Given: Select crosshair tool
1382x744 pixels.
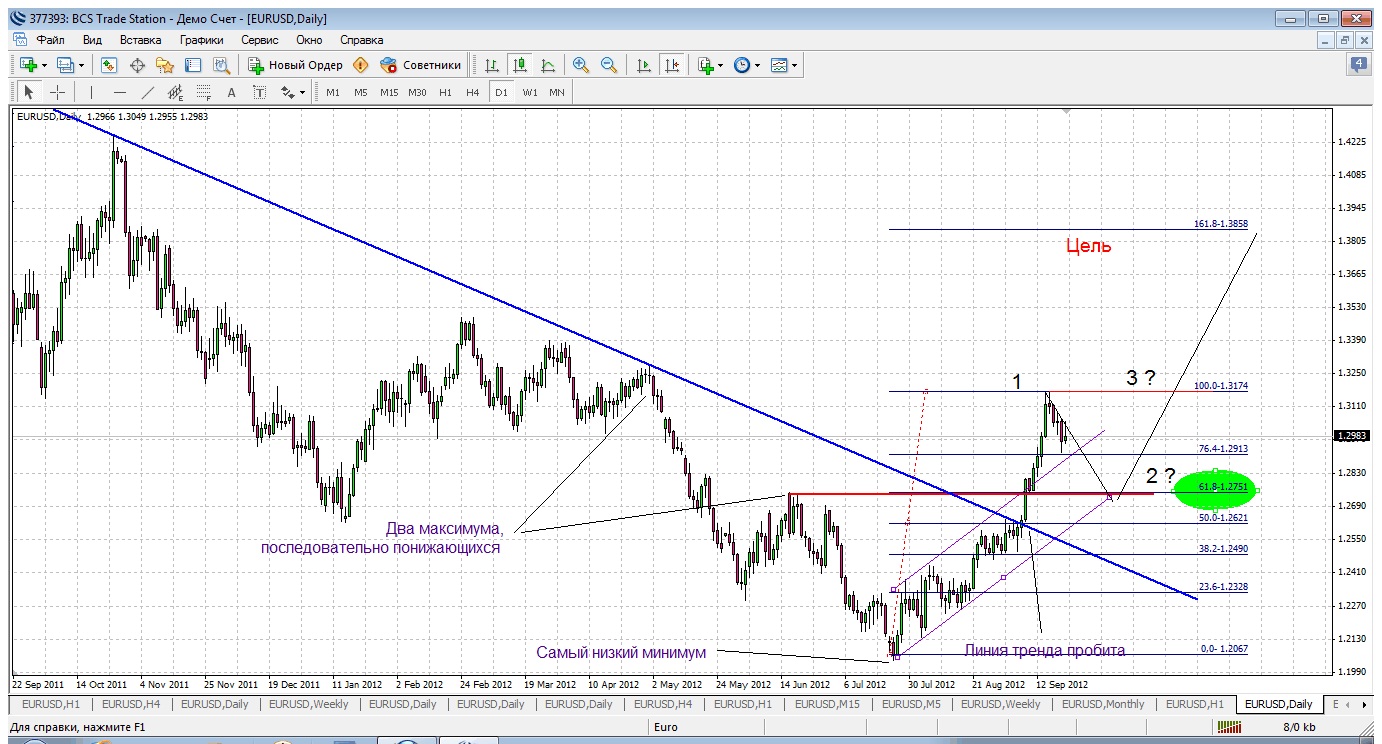Looking at the screenshot, I should (58, 92).
